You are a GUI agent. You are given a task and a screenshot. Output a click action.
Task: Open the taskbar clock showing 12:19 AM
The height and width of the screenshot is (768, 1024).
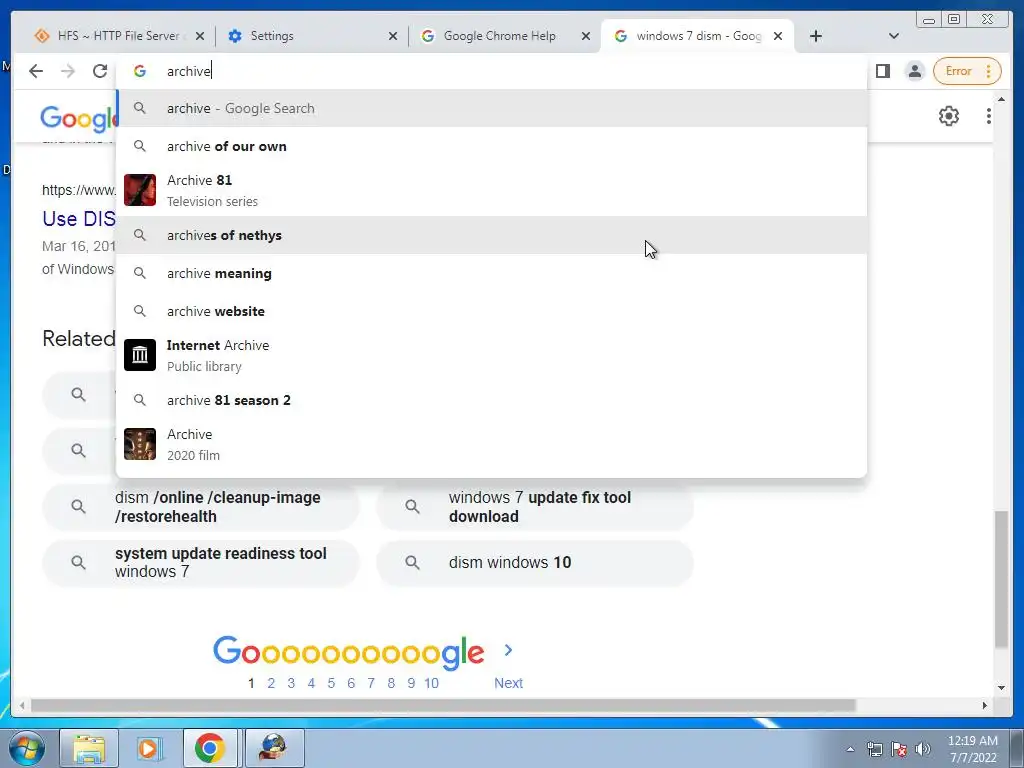(972, 749)
